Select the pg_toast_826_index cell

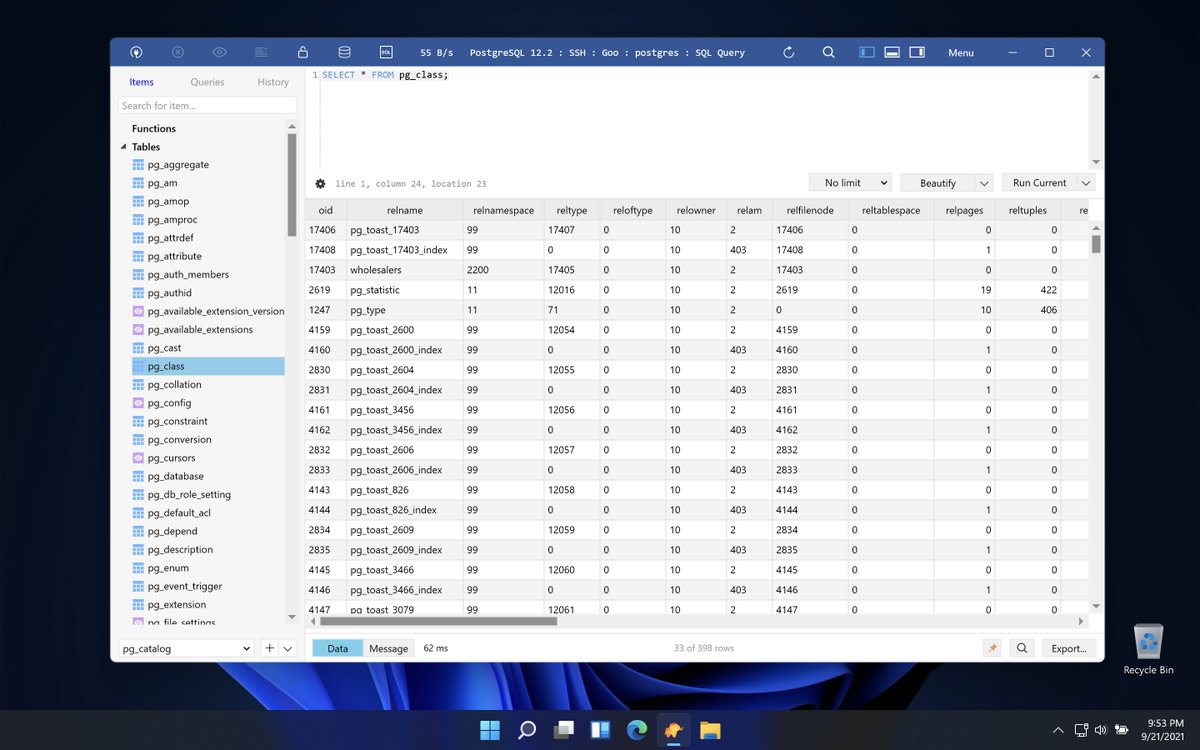click(404, 510)
